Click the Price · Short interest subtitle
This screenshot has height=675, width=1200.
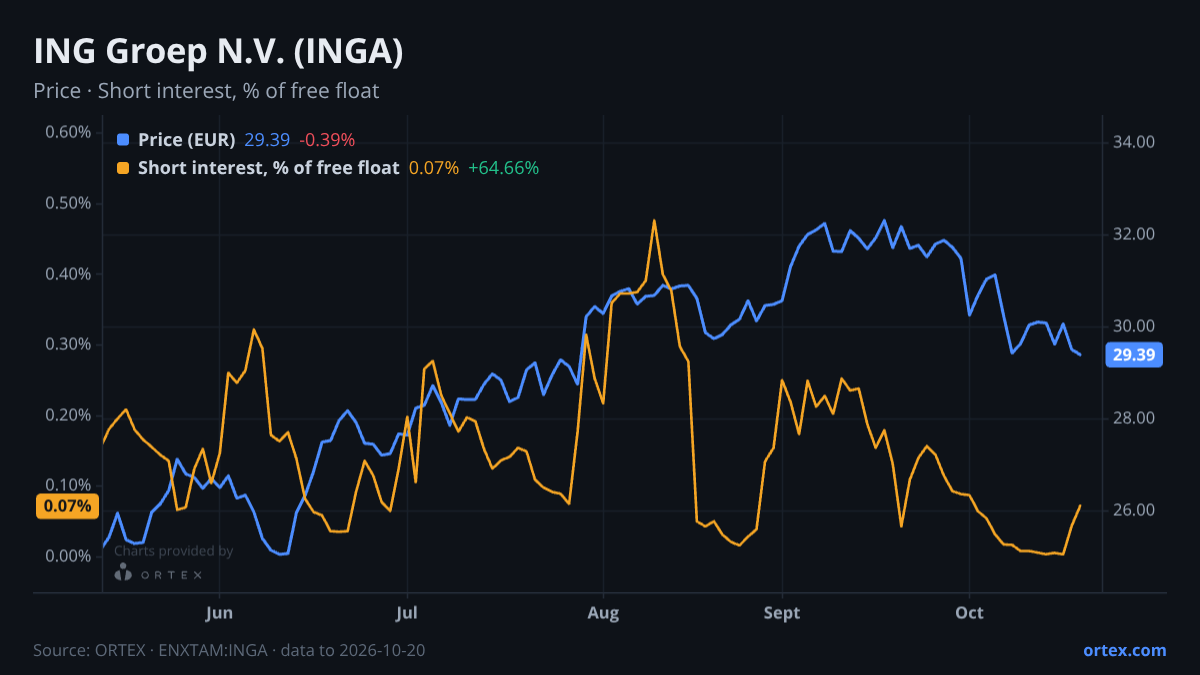206,91
